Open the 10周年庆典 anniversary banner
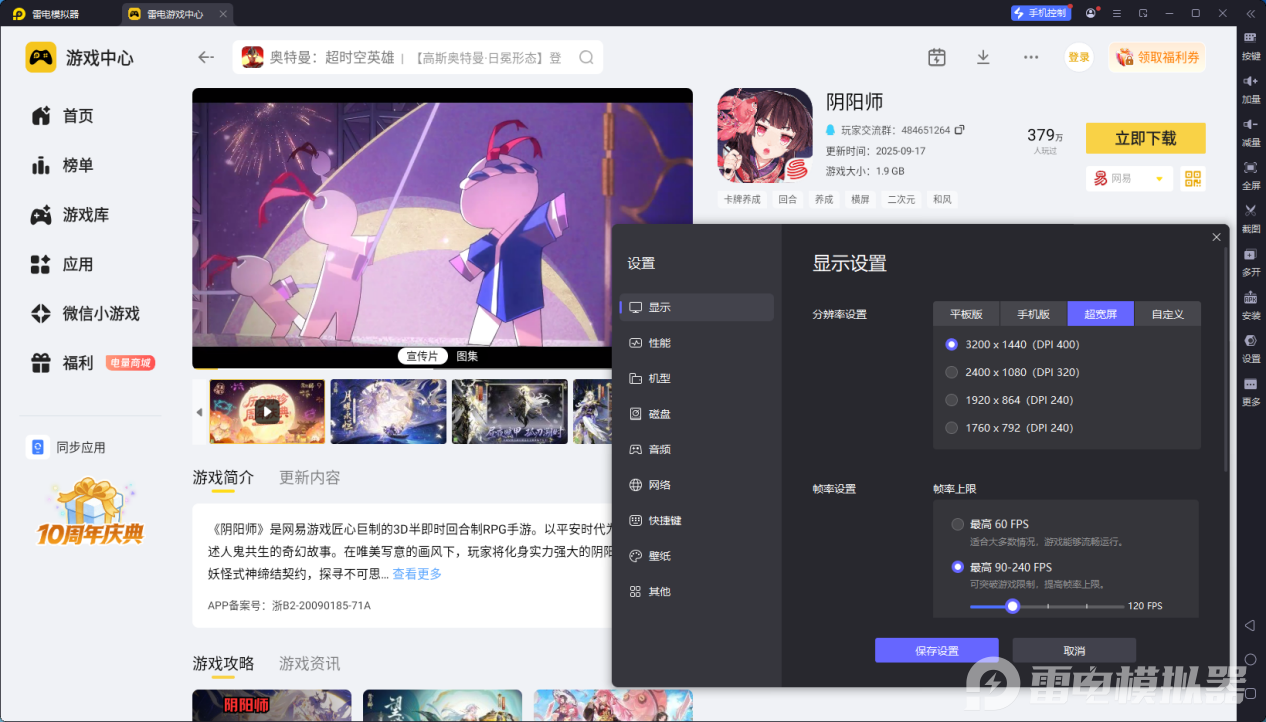This screenshot has height=722, width=1266. pyautogui.click(x=90, y=511)
